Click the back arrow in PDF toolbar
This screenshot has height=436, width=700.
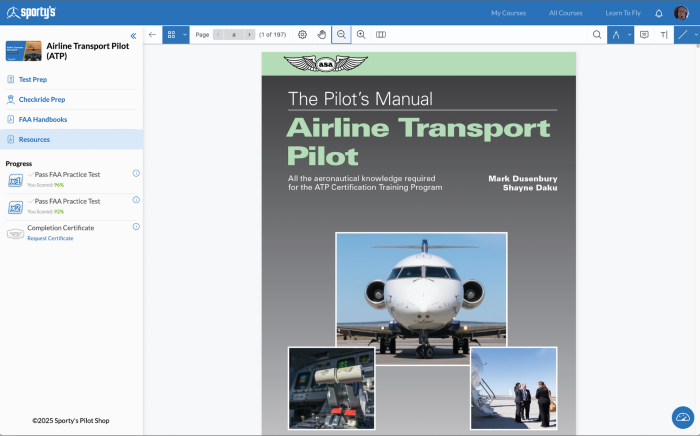[152, 34]
